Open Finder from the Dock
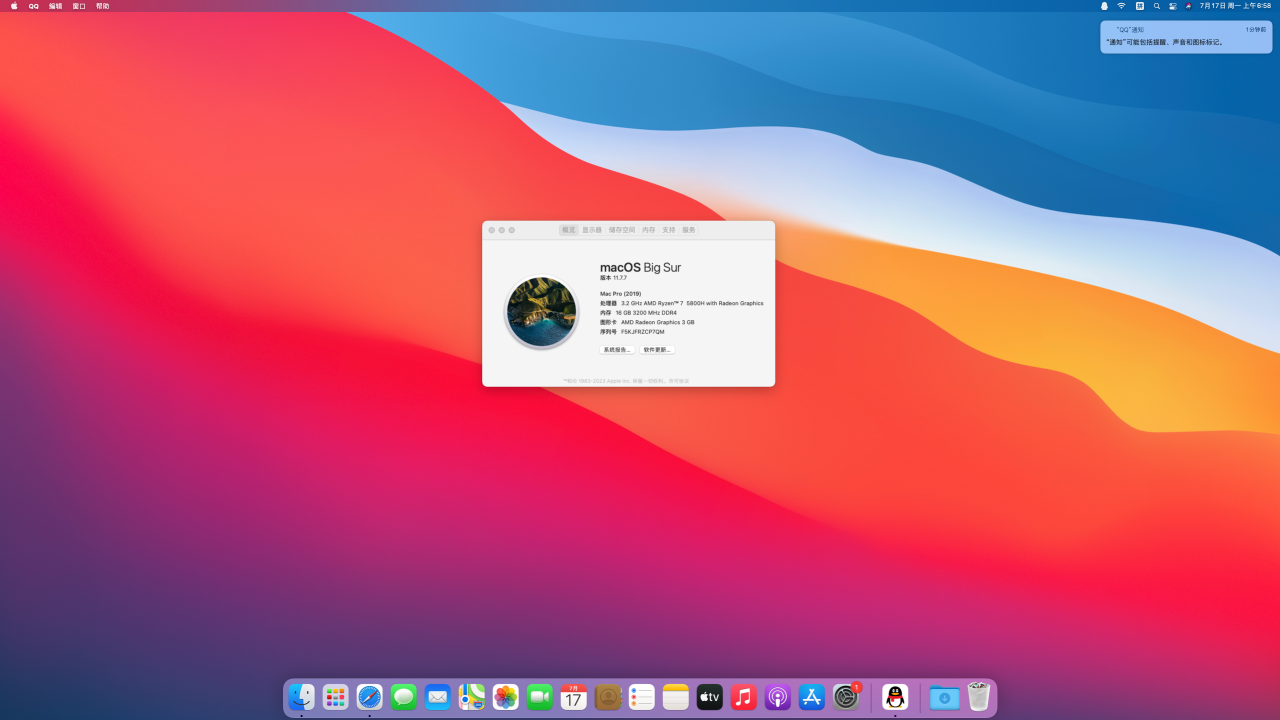The image size is (1280, 720). click(302, 697)
